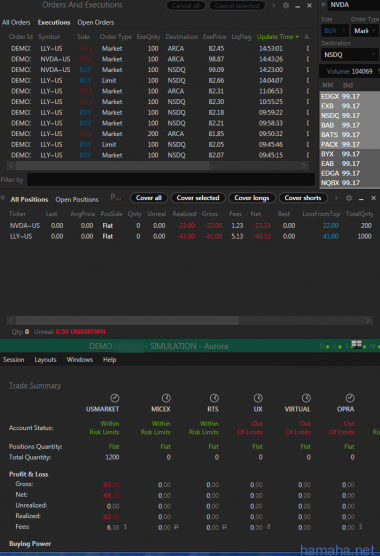
Task: Open the Trade Summary link
Action: (35, 385)
